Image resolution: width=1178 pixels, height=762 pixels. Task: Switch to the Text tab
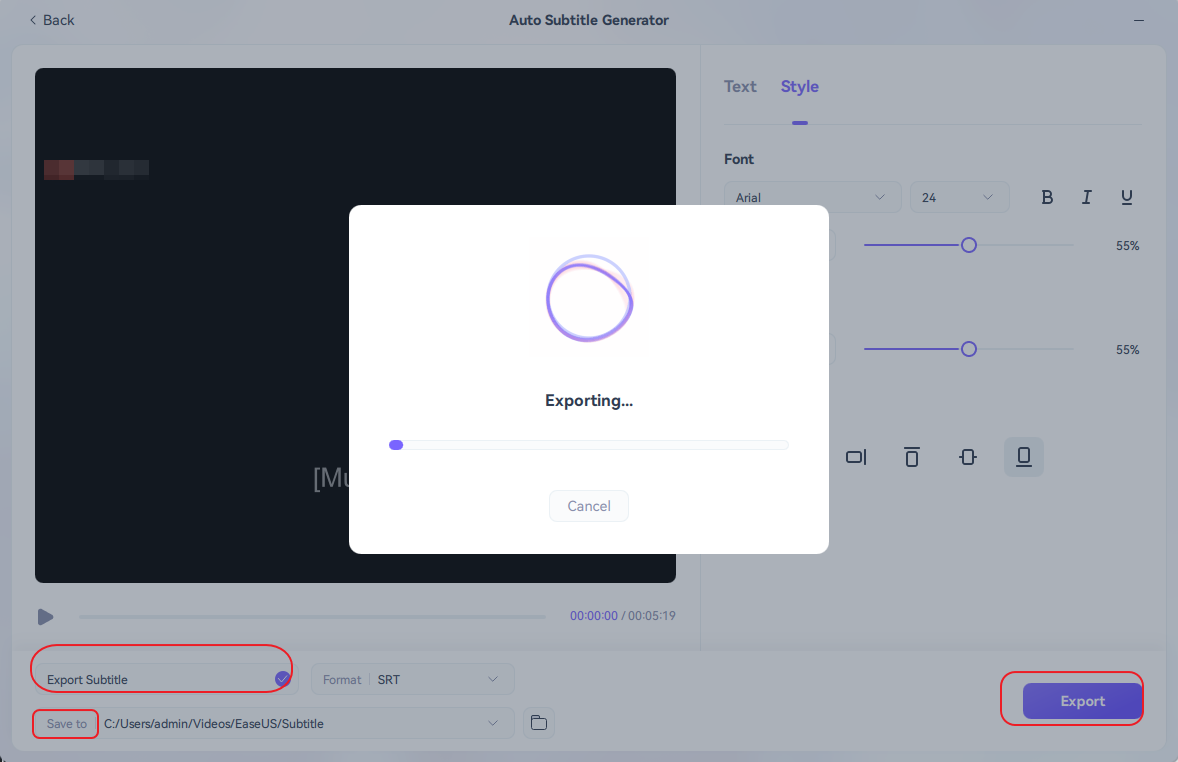[740, 87]
